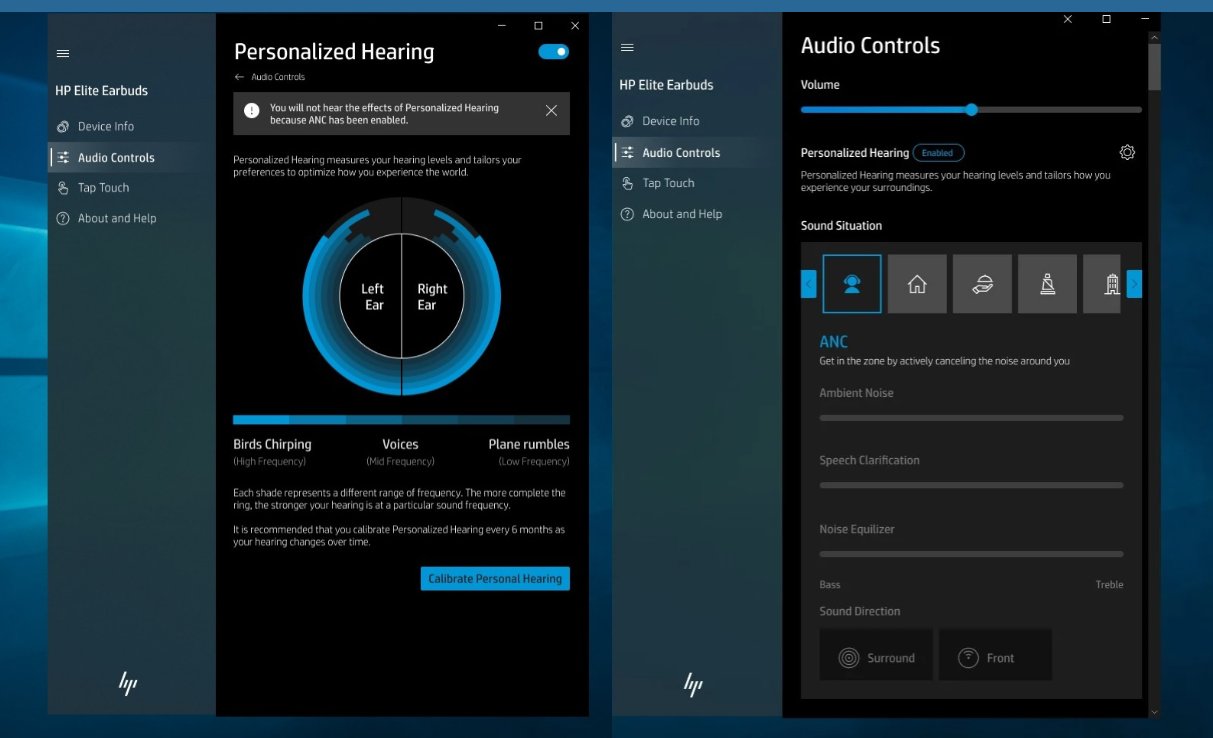Screen dimensions: 1213x738
Task: Click the scroll down arrow in right window
Action: point(1155,712)
